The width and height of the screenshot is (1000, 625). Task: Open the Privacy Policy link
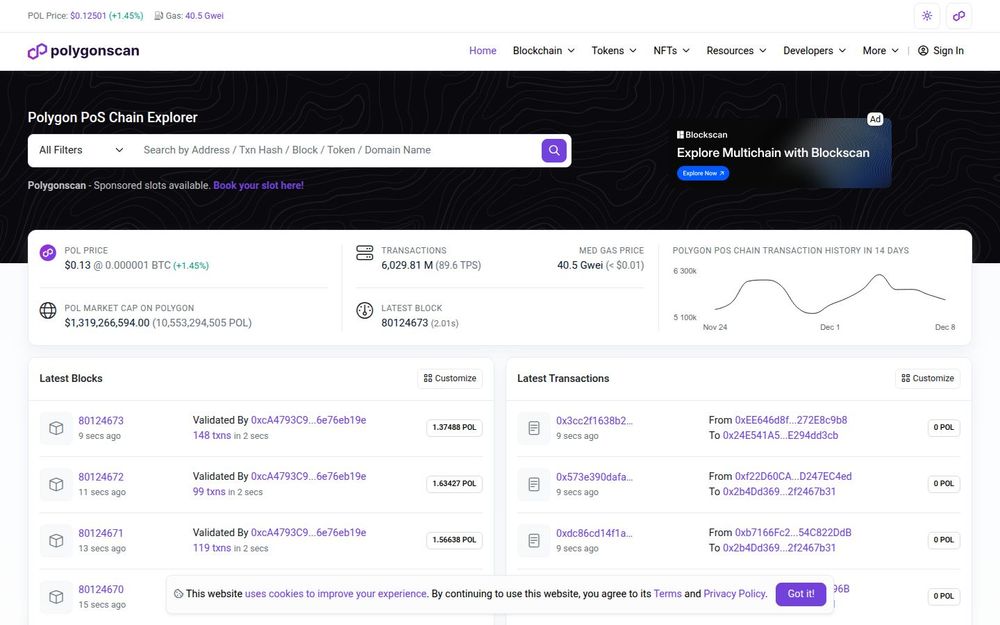coord(734,594)
